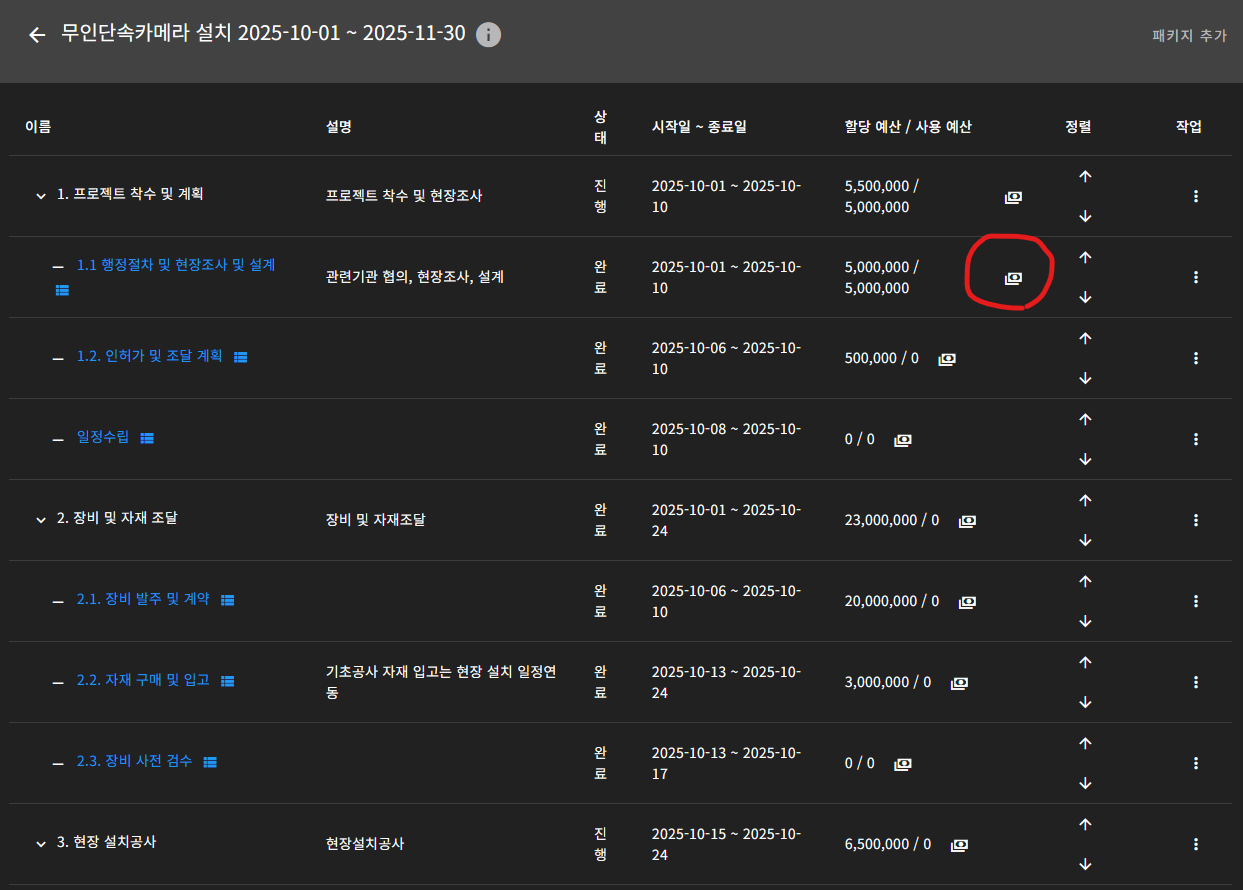Move 2.1. 장비 발주 및 계약 down
Image resolution: width=1243 pixels, height=890 pixels.
(1085, 621)
